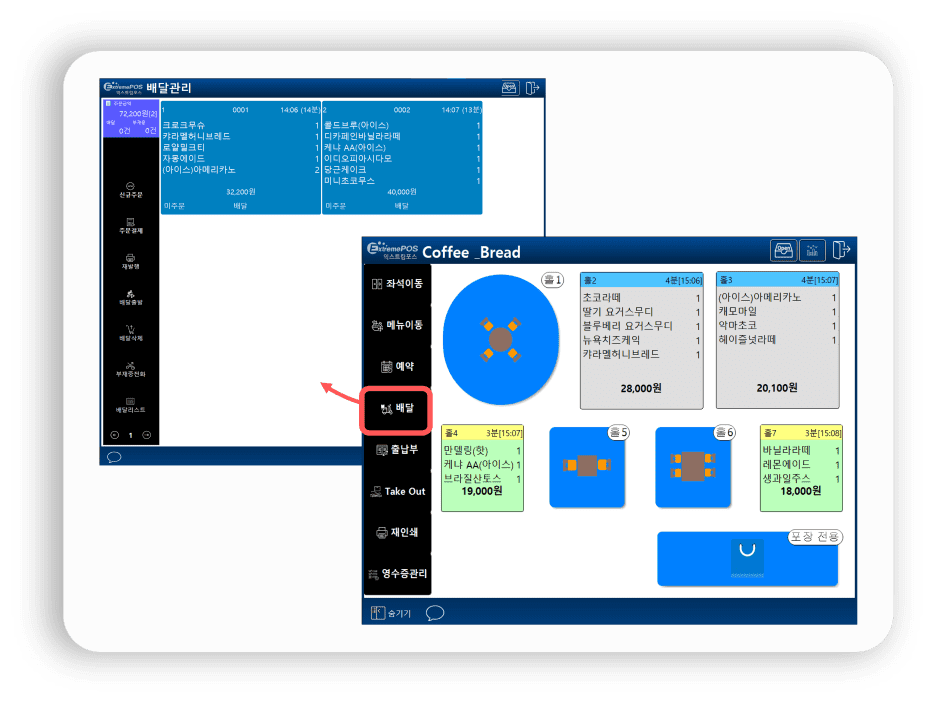Choose Take Out in the sidebar
Viewport: 934px width, 703px height.
point(396,491)
